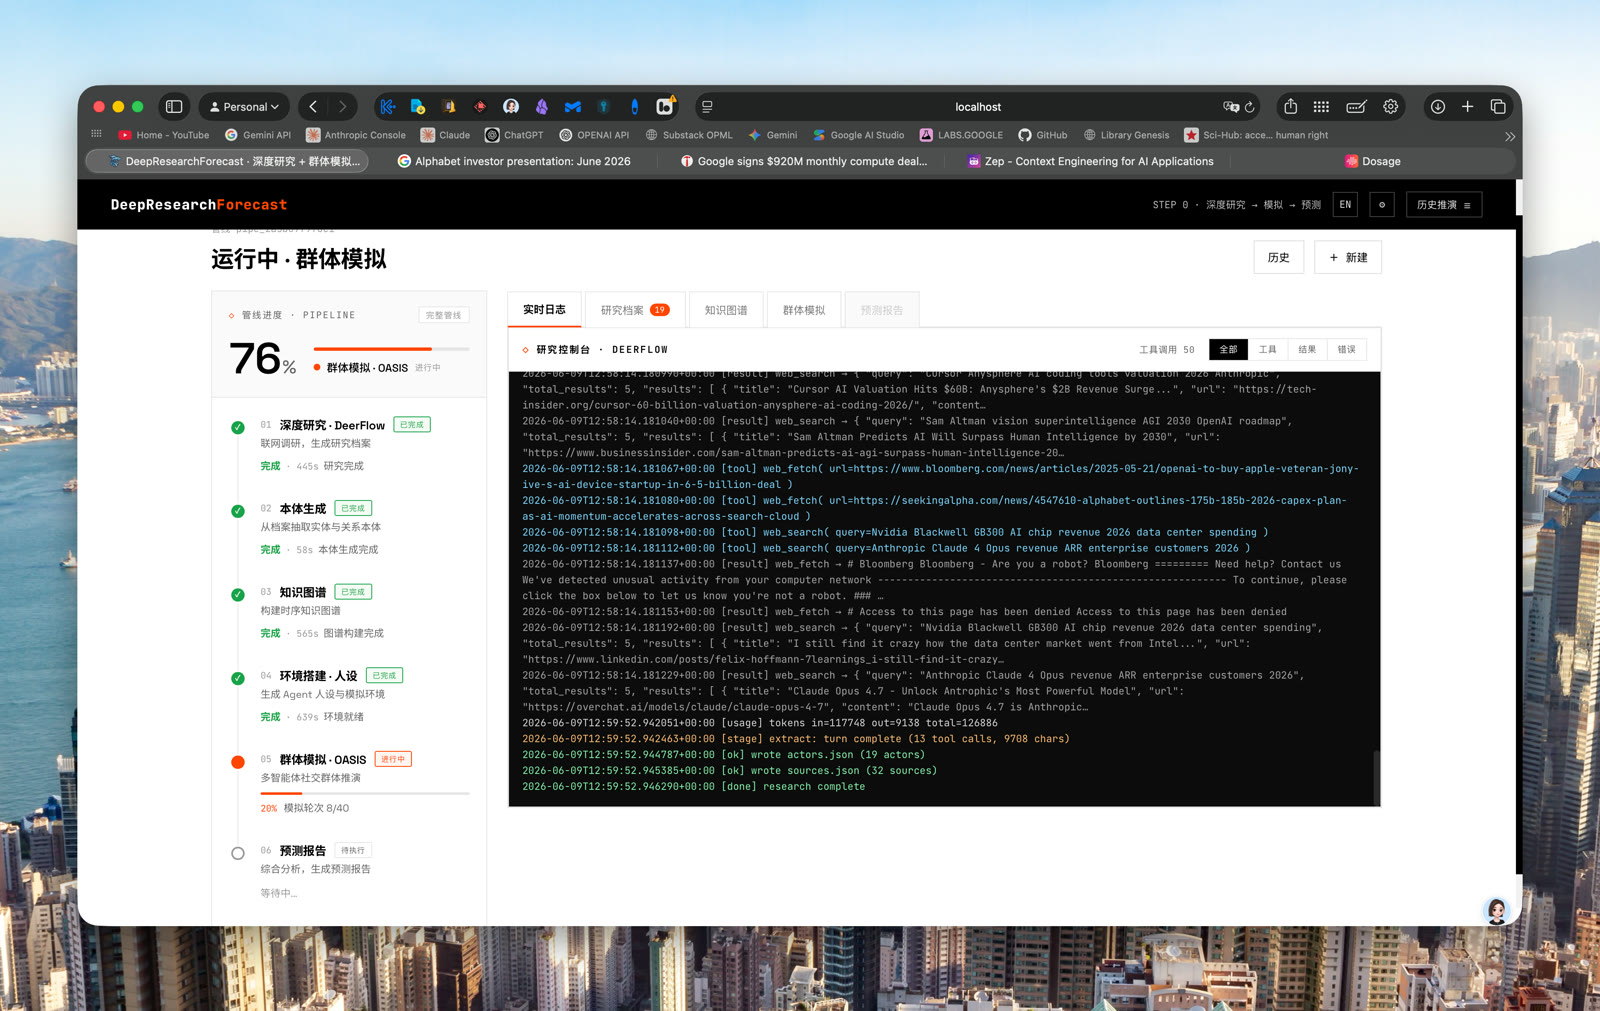1600x1011 pixels.
Task: Open the 历史推演 menu
Action: [x=1444, y=205]
